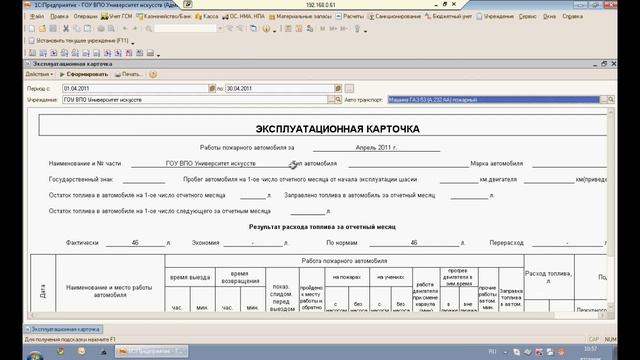Open the Касса menu
Image resolution: width=640 pixels, height=360 pixels.
207,16
